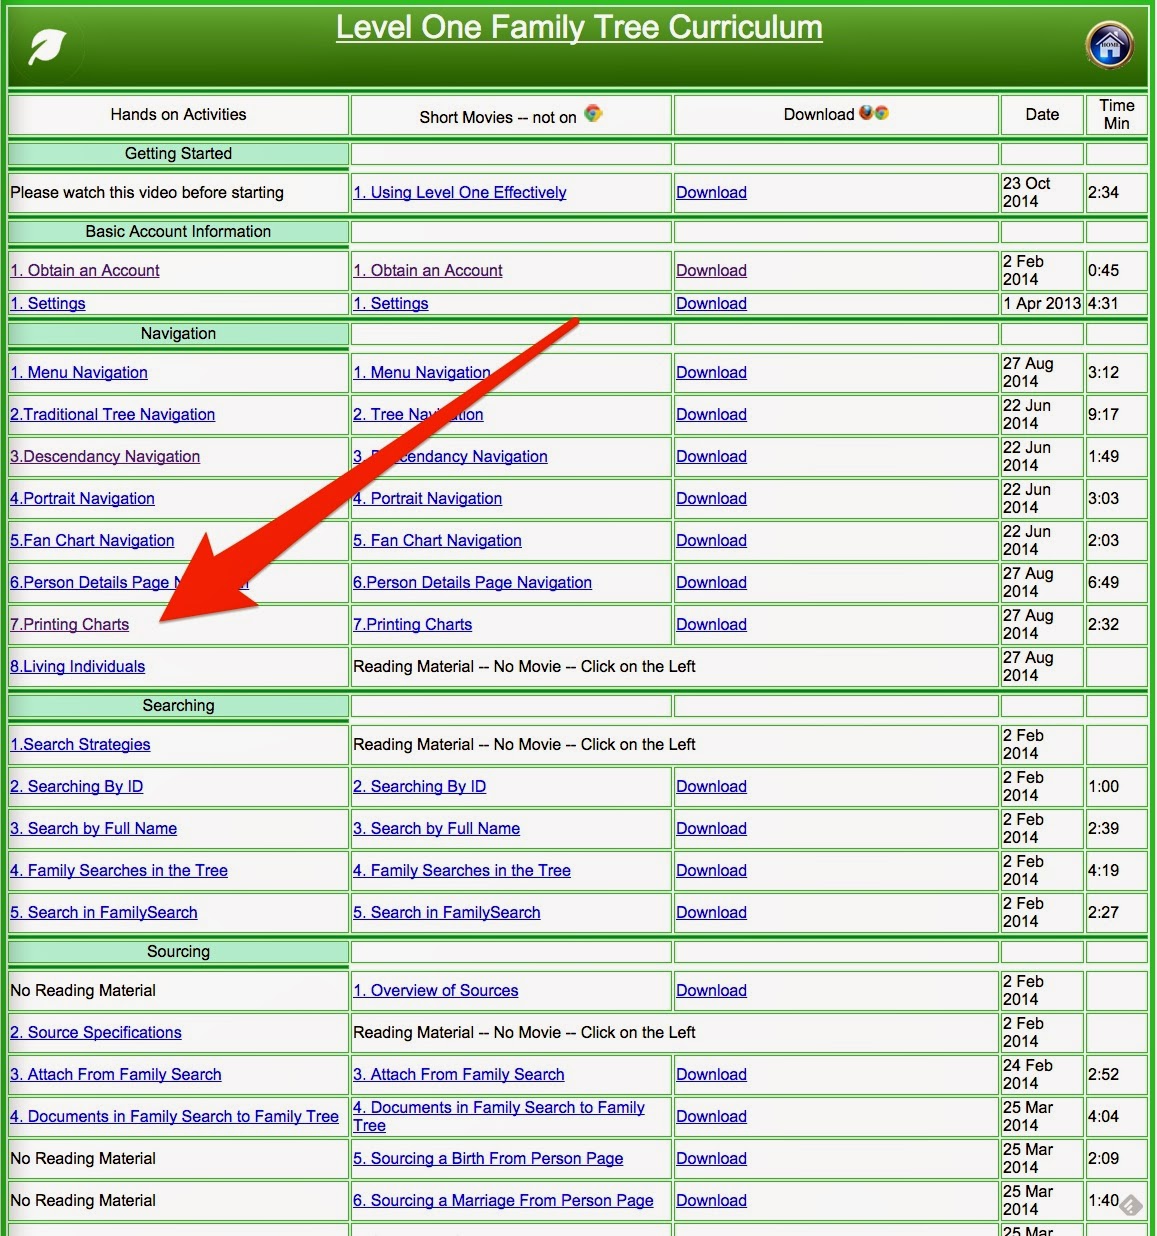This screenshot has width=1157, height=1236.
Task: Open 'Search Strategies' under Searching
Action: pyautogui.click(x=80, y=744)
